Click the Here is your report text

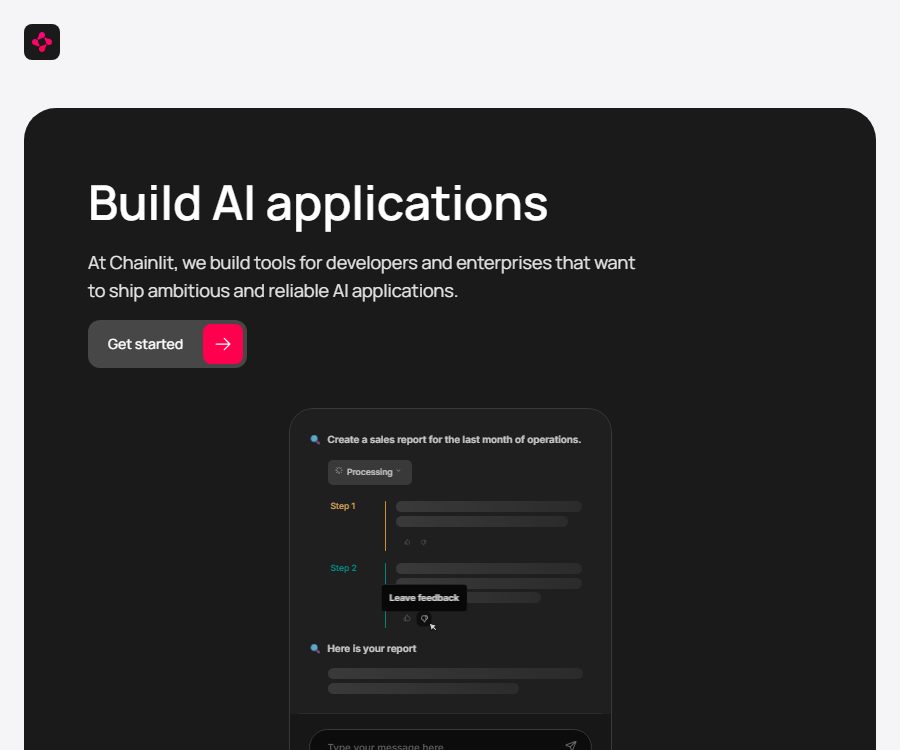(371, 648)
